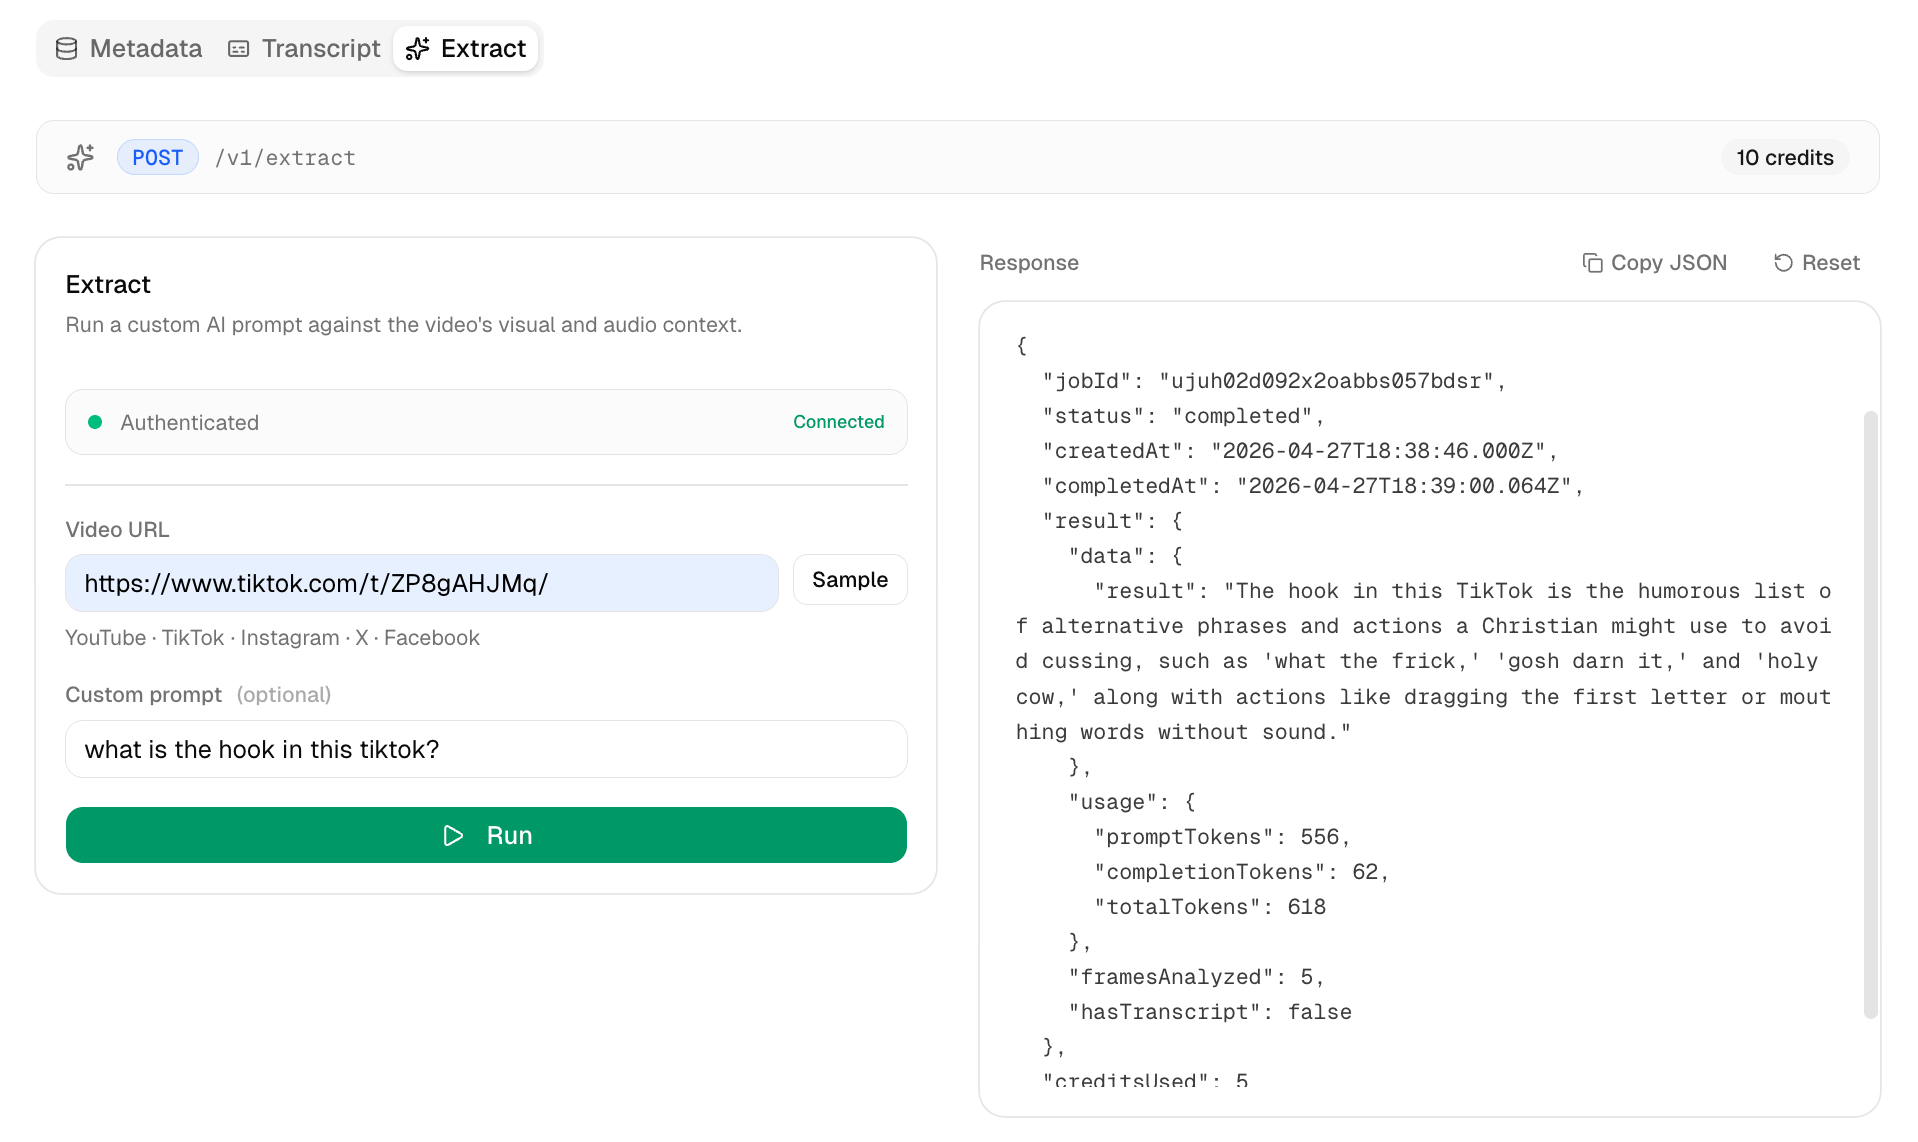Image resolution: width=1918 pixels, height=1142 pixels.
Task: Select the Extract tab
Action: 466,48
